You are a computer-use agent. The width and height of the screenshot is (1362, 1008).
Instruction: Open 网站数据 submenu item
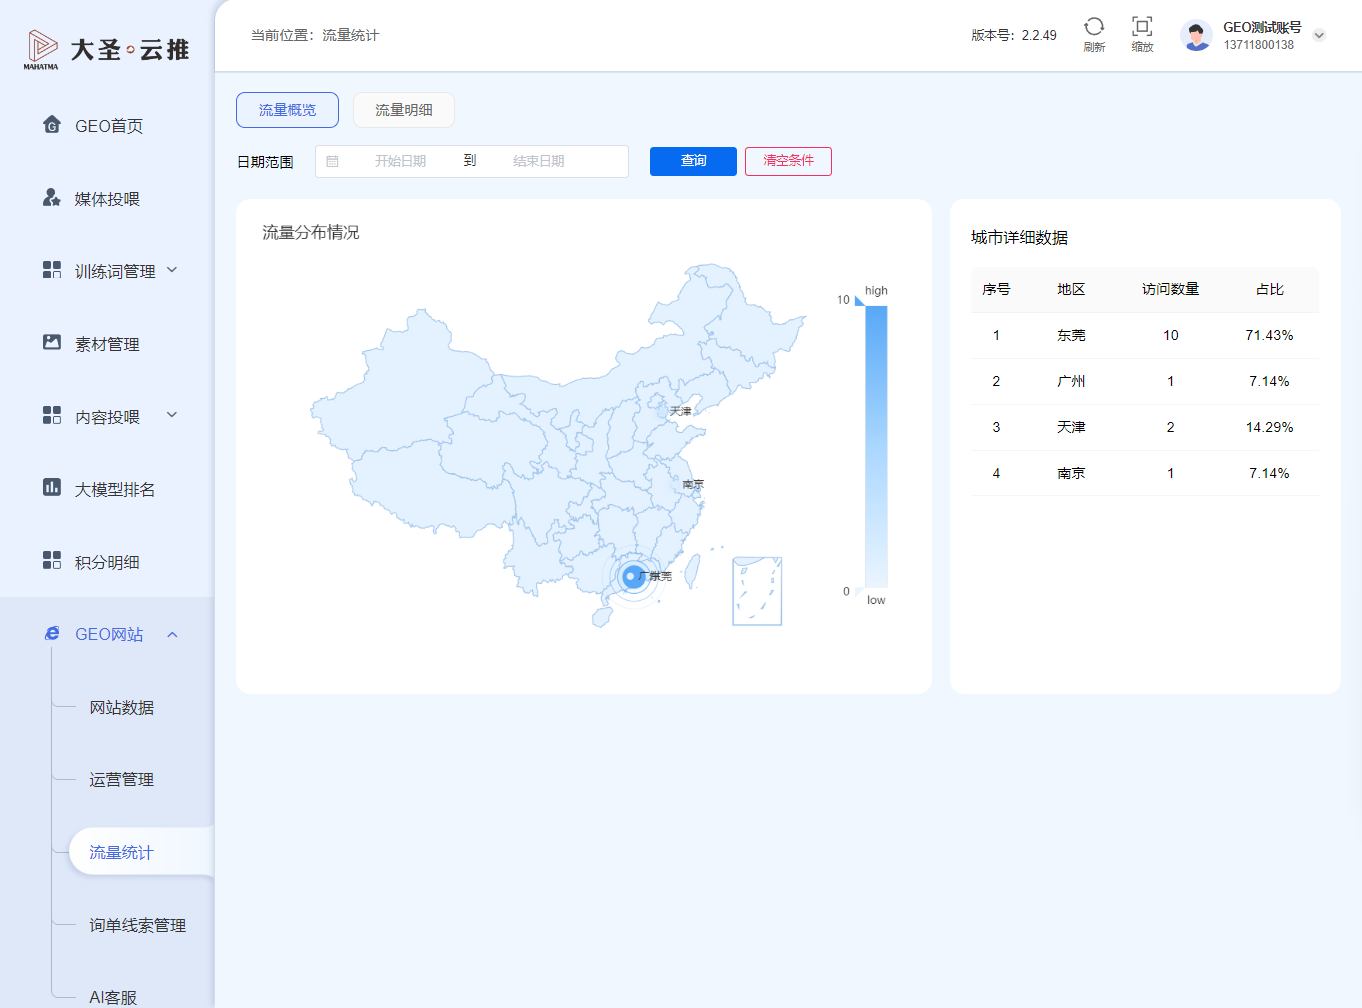(121, 707)
